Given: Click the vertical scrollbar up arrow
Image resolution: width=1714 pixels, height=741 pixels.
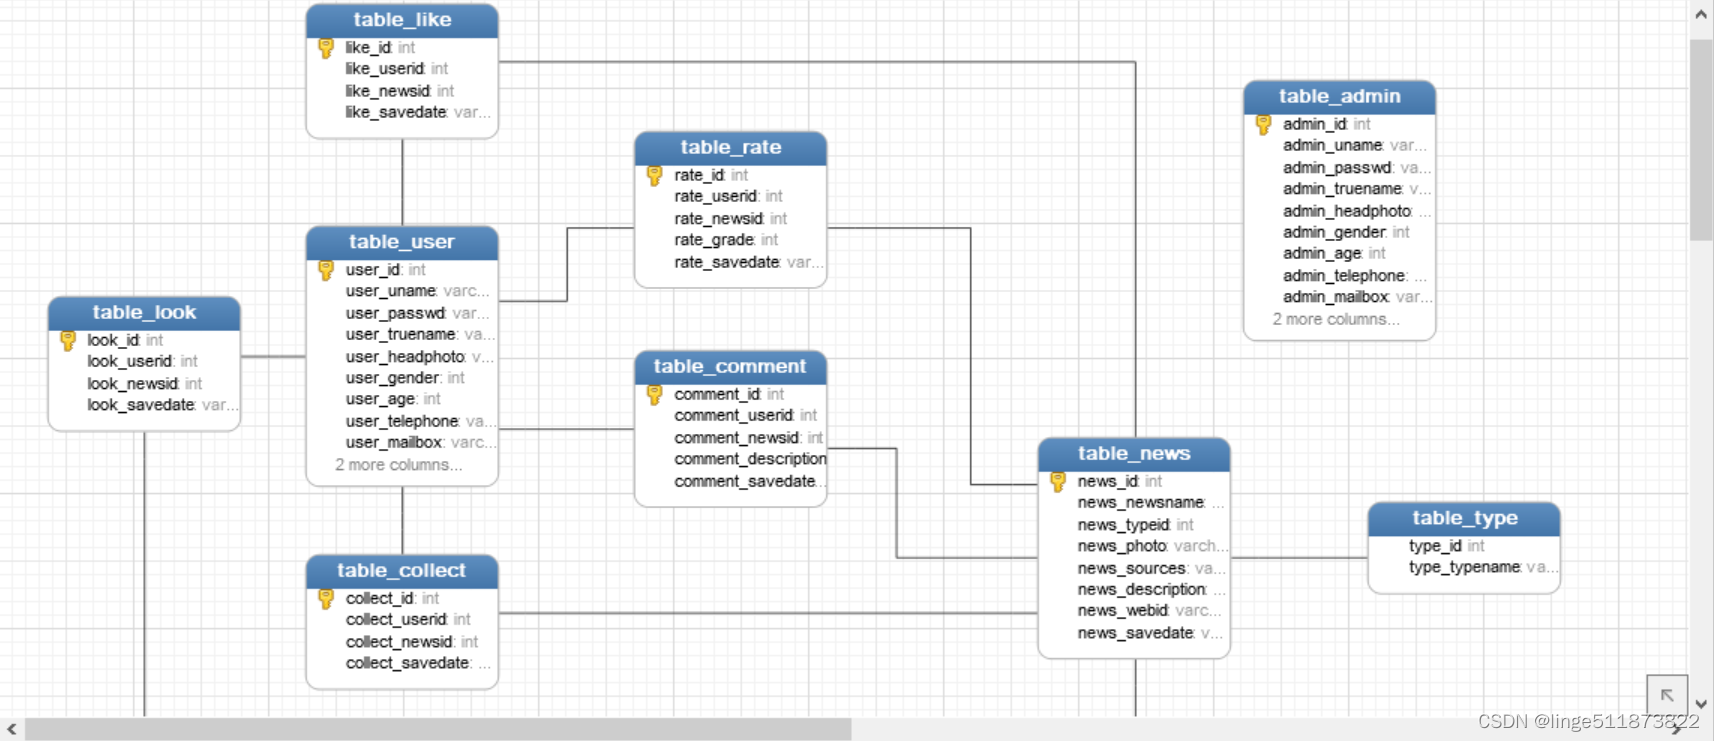Looking at the screenshot, I should point(1701,14).
